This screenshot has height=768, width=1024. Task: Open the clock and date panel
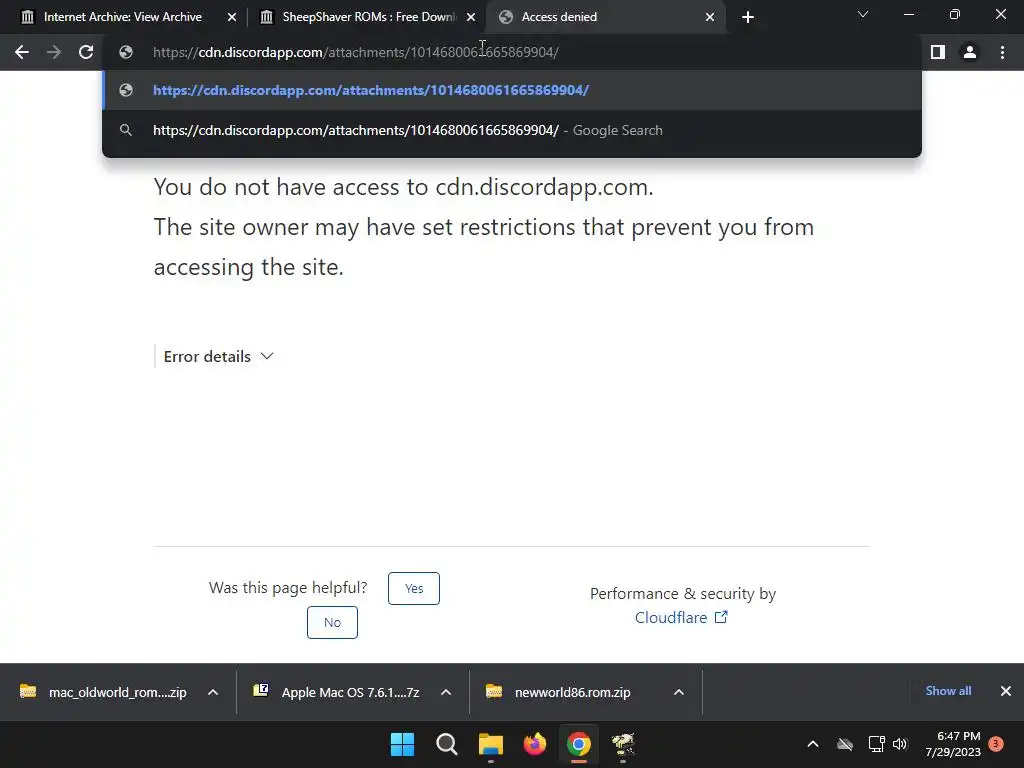coord(953,744)
